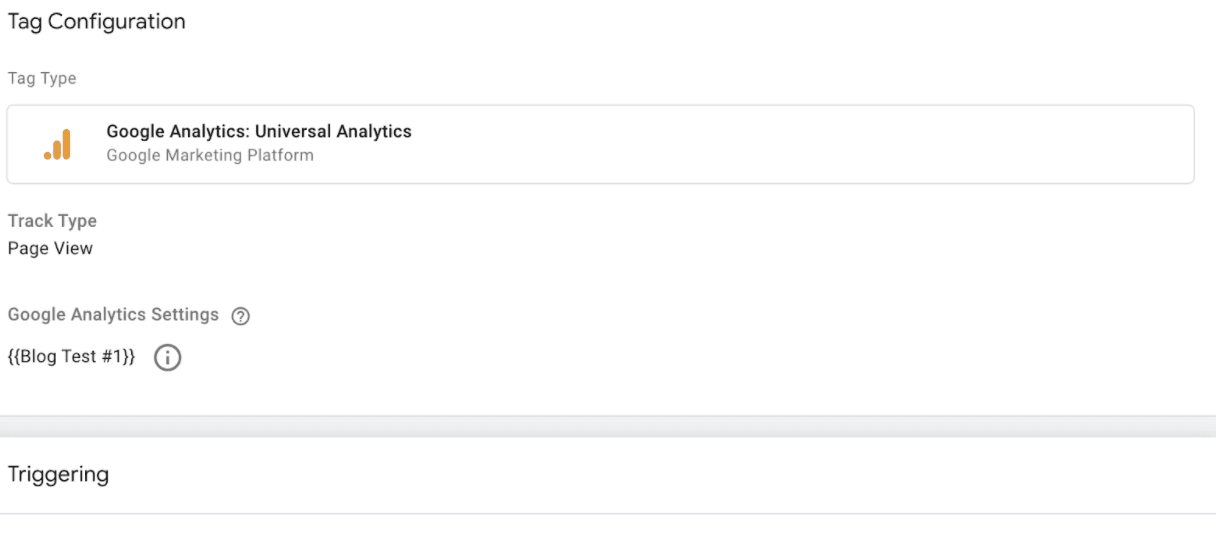Click the orange Google Analytics bar-chart icon
The image size is (1216, 548).
pyautogui.click(x=58, y=144)
